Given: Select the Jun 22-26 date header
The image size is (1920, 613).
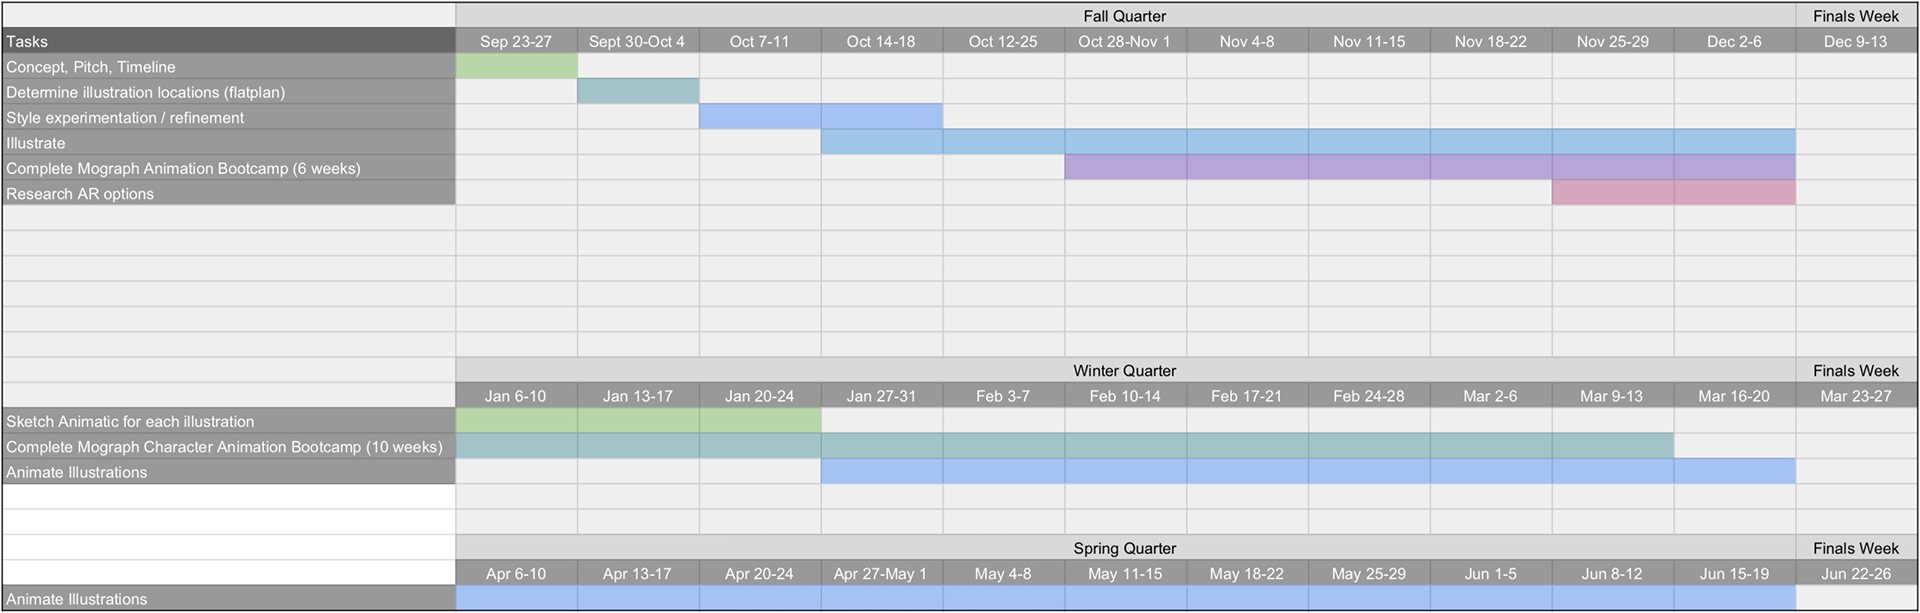Looking at the screenshot, I should point(1856,574).
